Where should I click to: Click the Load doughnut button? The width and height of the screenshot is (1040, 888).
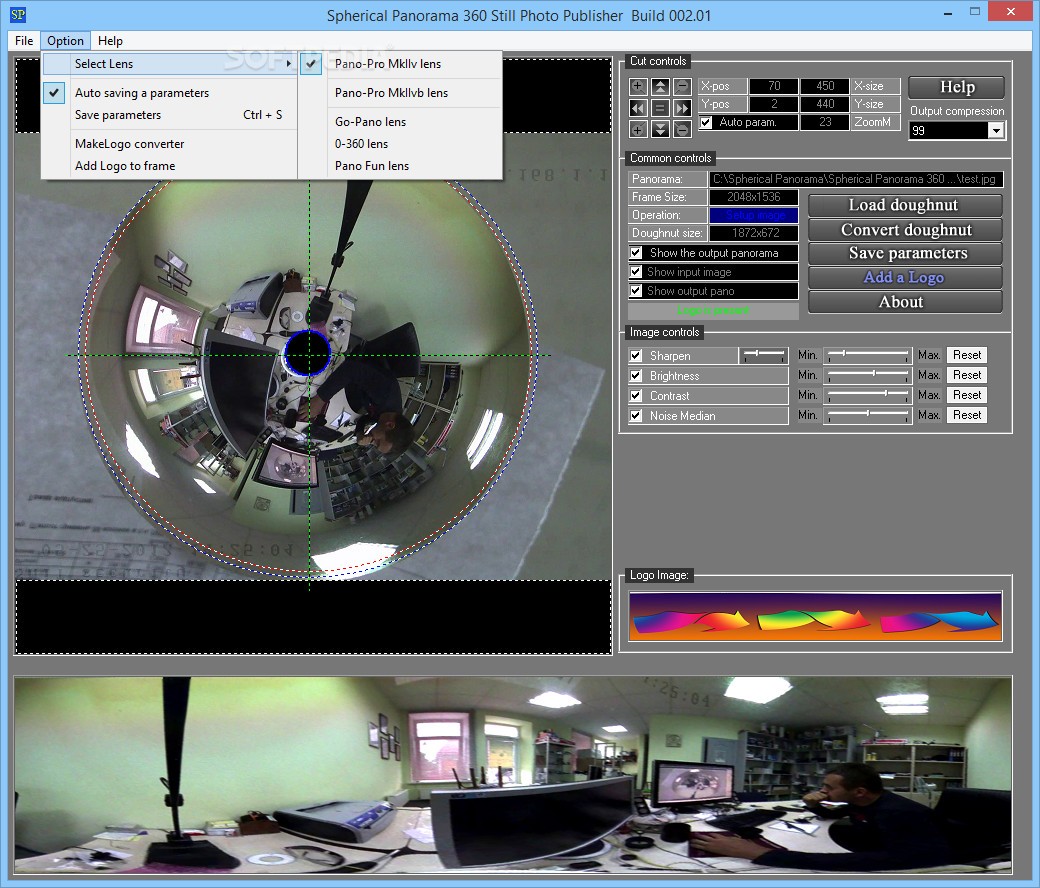(905, 205)
